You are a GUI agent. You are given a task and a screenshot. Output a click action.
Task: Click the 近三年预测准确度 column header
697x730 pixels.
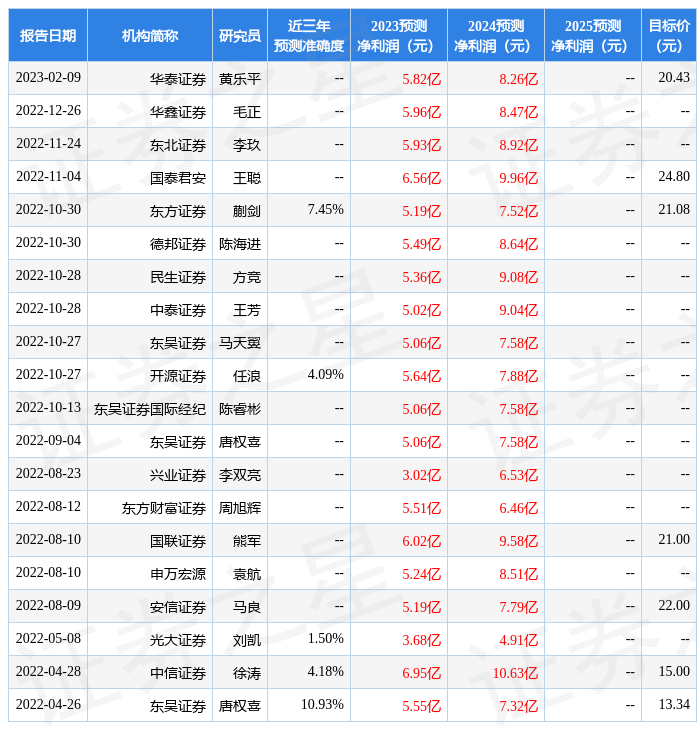[x=309, y=36]
